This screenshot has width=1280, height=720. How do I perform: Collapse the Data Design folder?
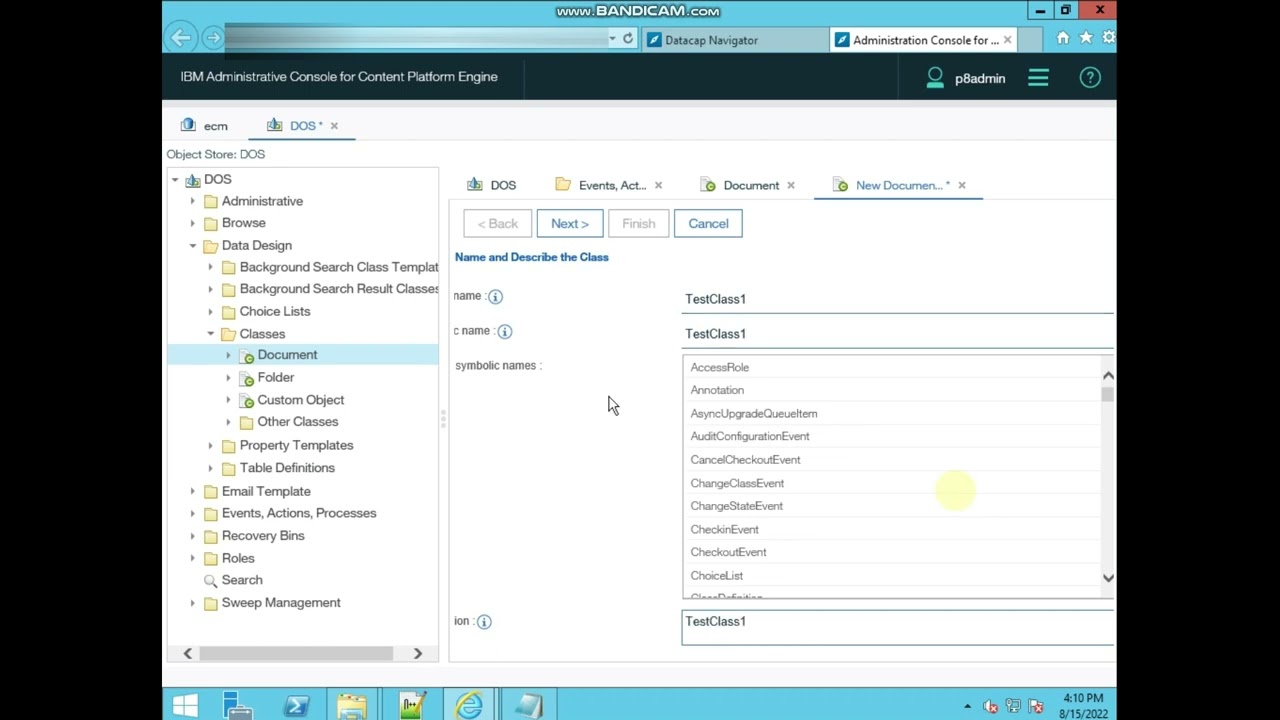[x=193, y=245]
